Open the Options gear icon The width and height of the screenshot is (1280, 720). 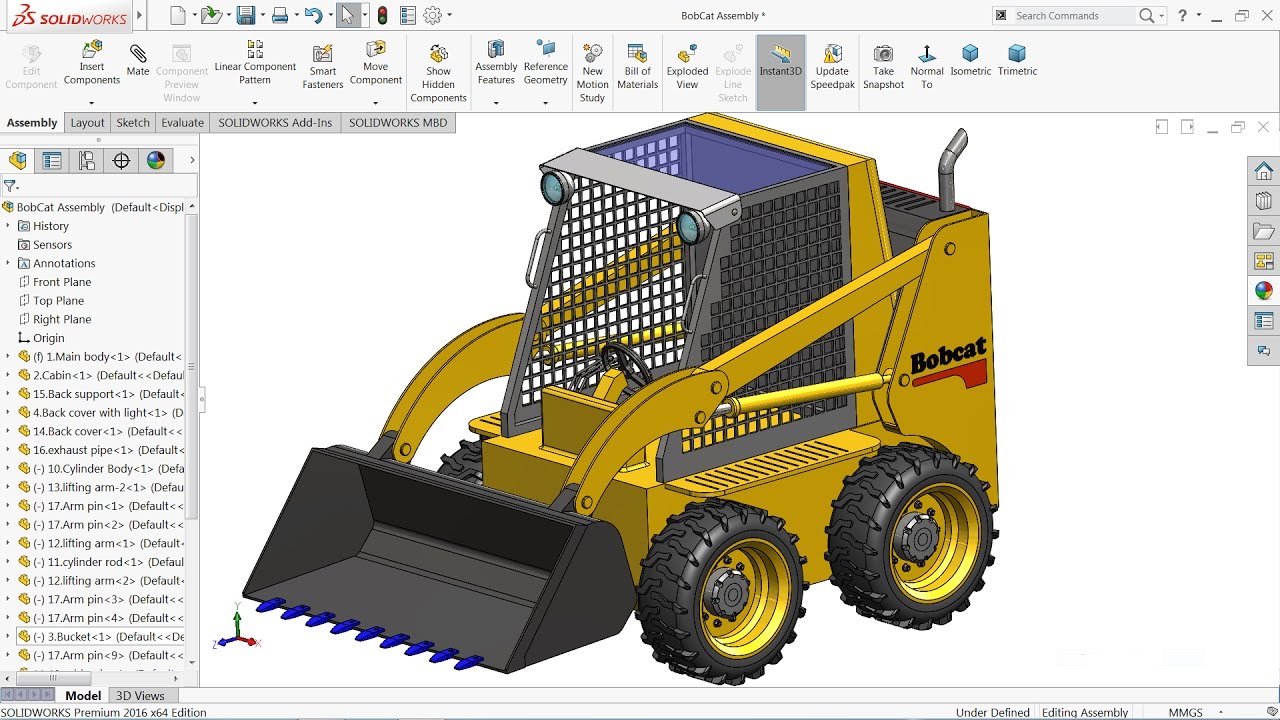pyautogui.click(x=433, y=15)
